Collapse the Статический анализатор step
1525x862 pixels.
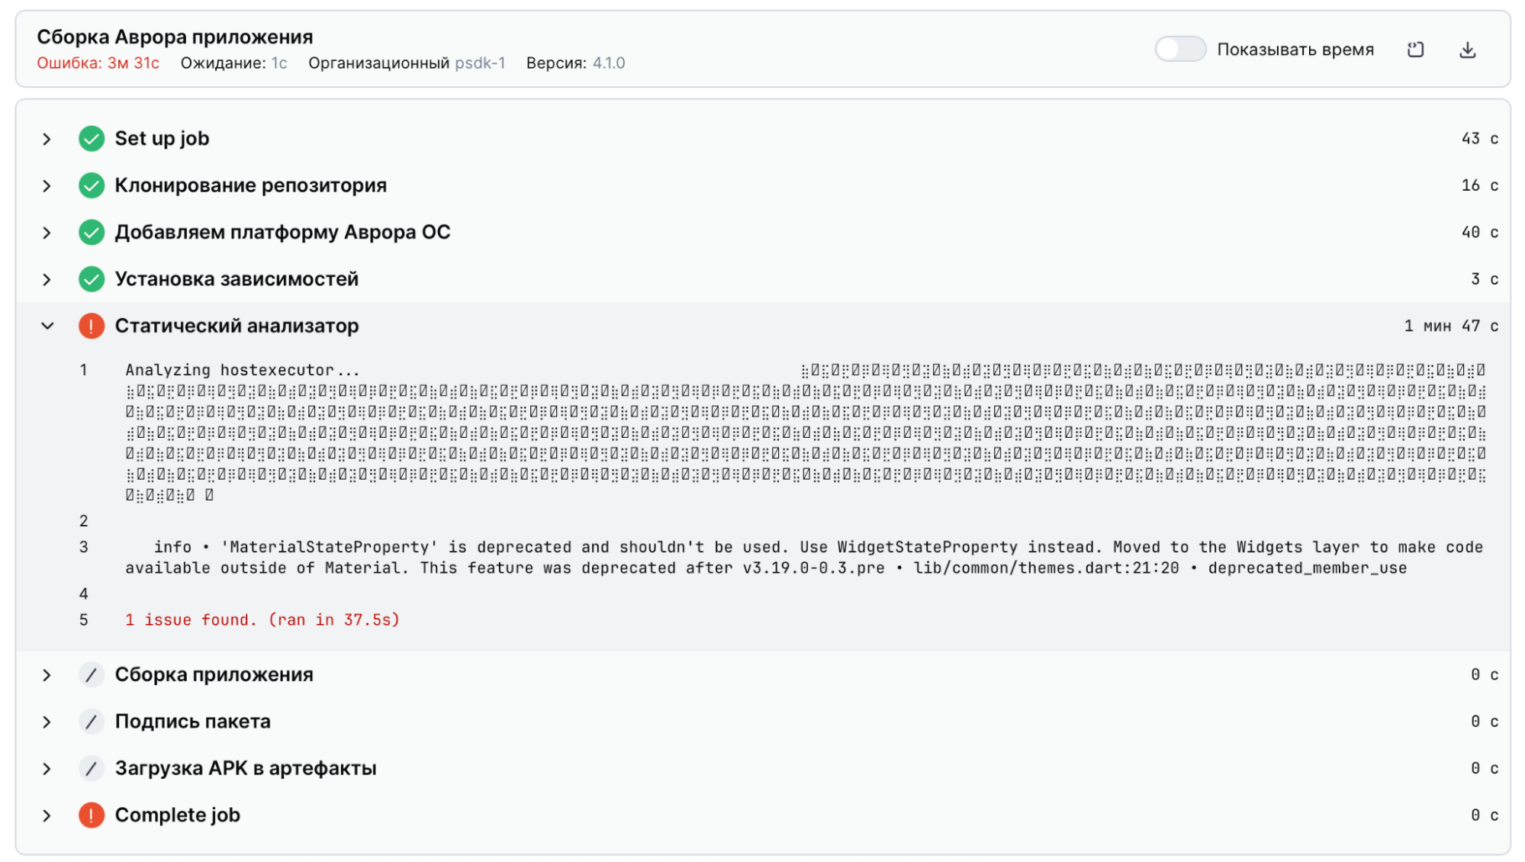[47, 326]
